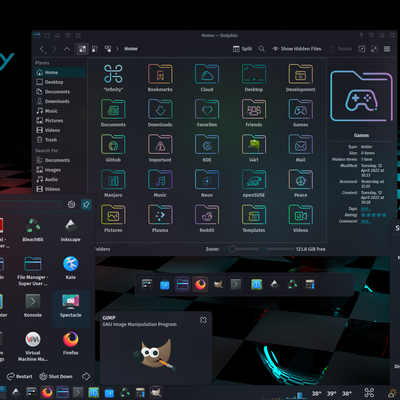
Task: Launch Firefox from application menu
Action: (71, 343)
